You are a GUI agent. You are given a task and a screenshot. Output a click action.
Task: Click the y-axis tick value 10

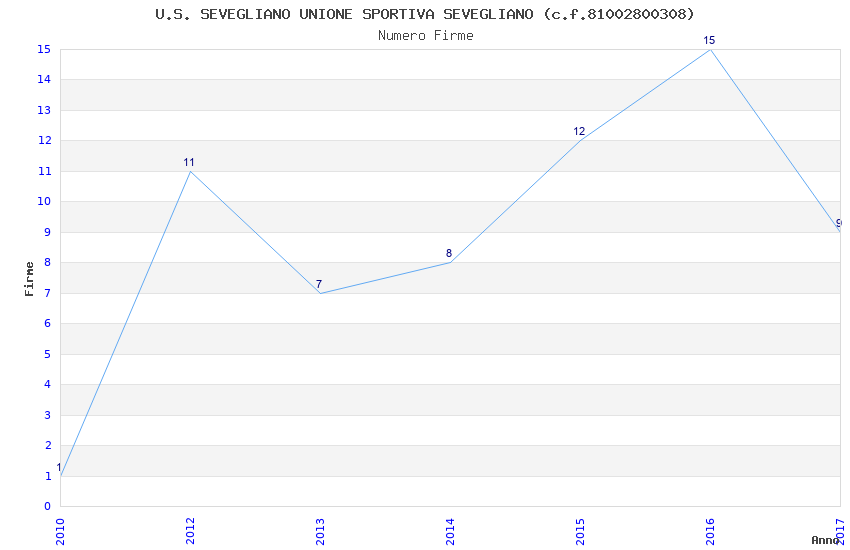(x=44, y=202)
